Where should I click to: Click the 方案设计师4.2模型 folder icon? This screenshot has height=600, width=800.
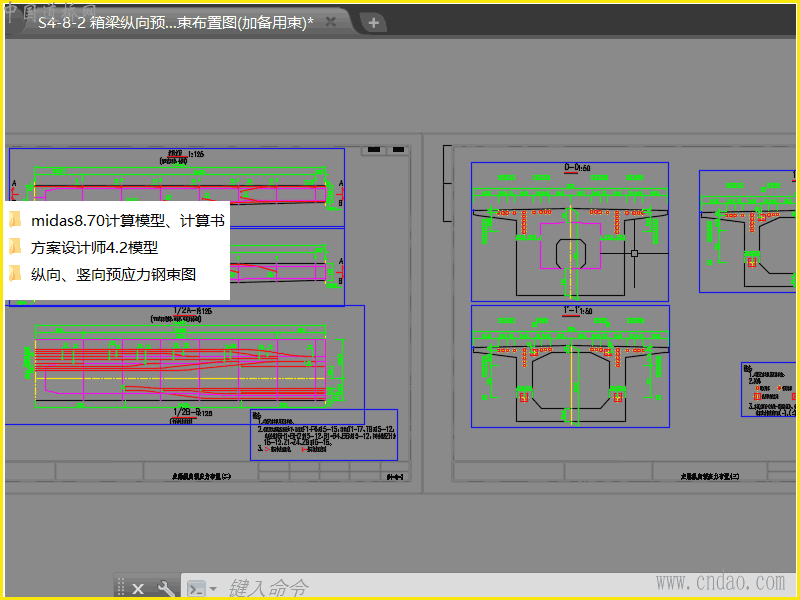(15, 247)
